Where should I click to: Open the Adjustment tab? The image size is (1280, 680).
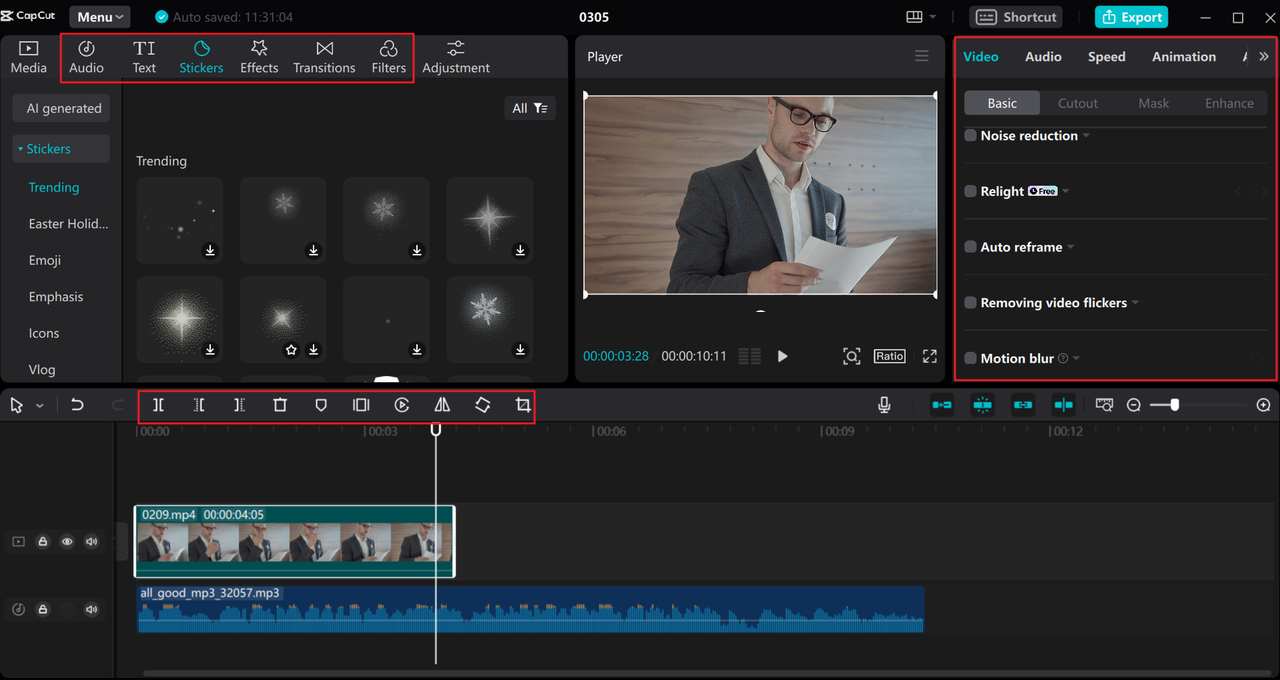pyautogui.click(x=456, y=58)
